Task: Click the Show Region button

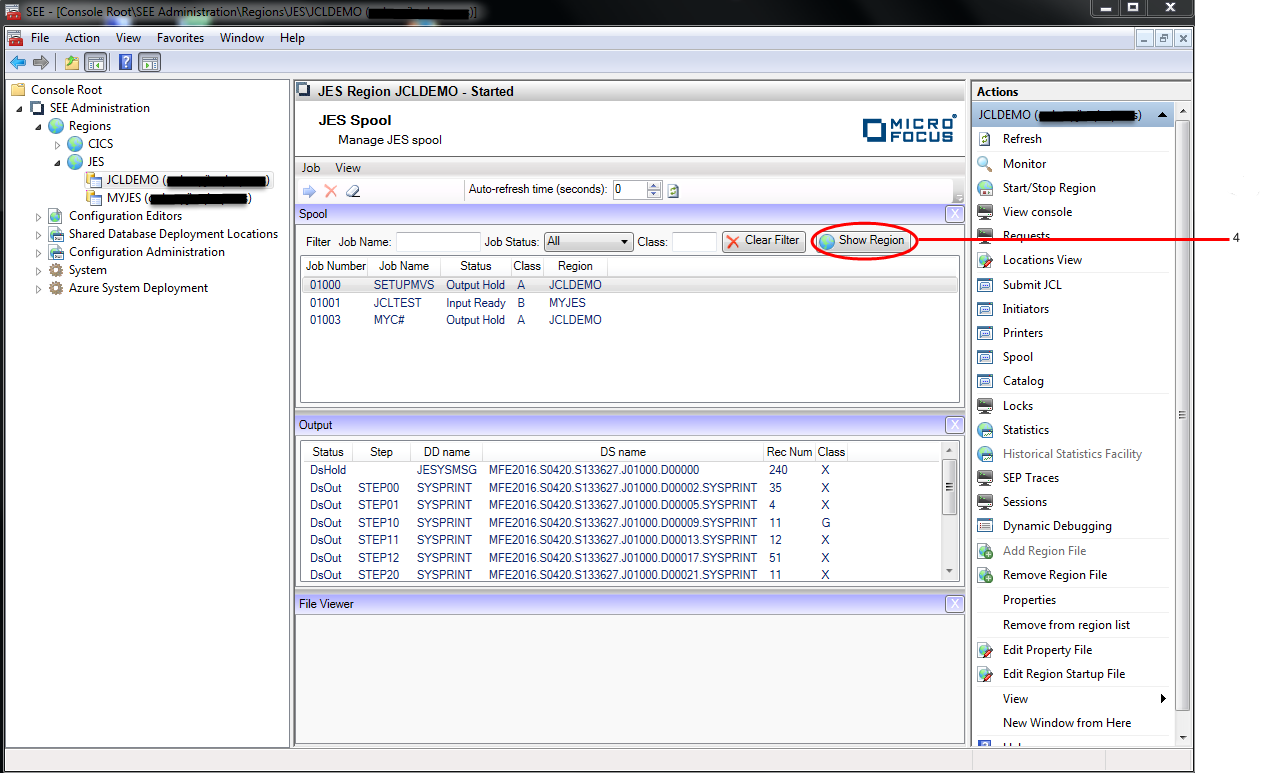Action: click(x=862, y=241)
